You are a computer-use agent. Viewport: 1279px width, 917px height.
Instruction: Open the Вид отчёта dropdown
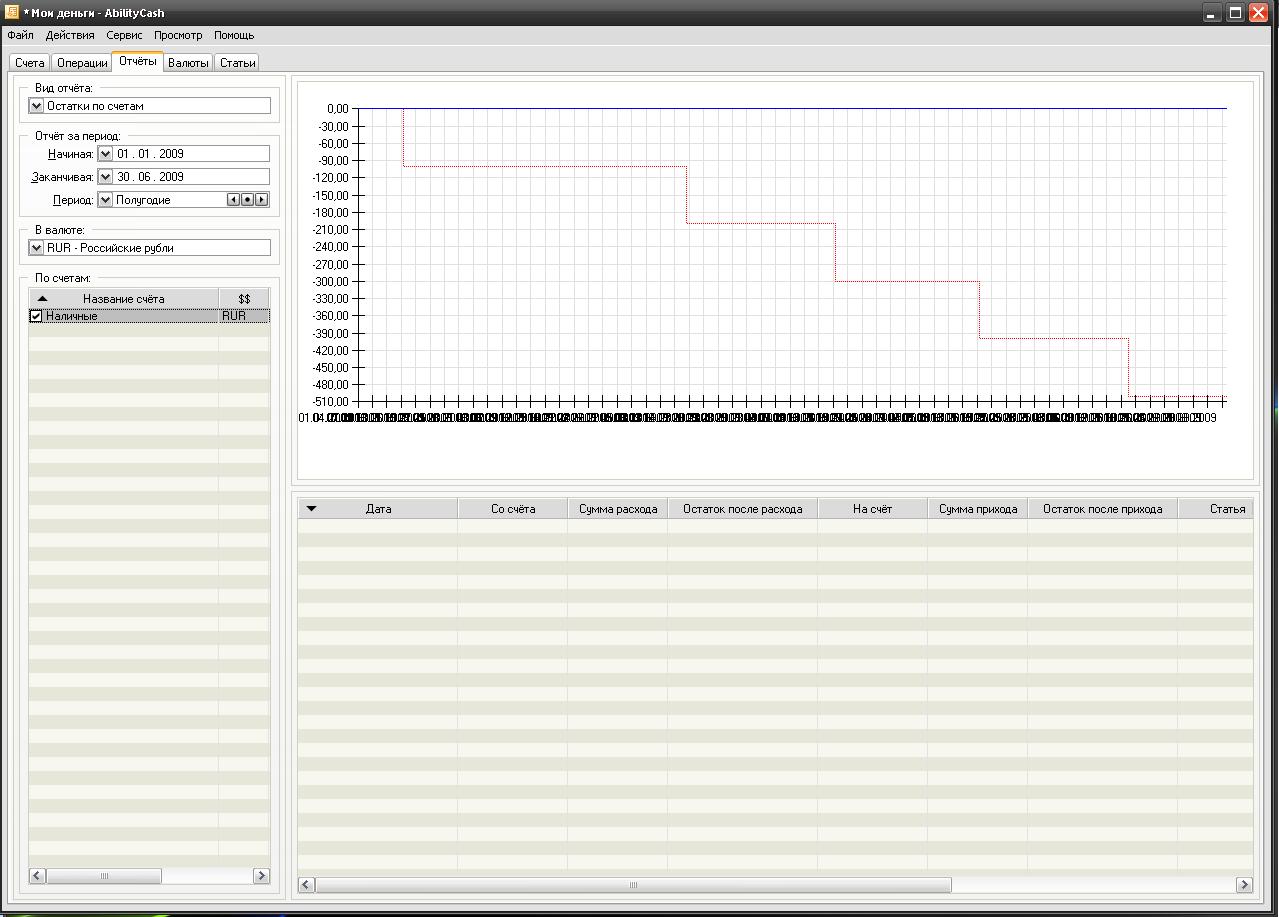pyautogui.click(x=37, y=106)
